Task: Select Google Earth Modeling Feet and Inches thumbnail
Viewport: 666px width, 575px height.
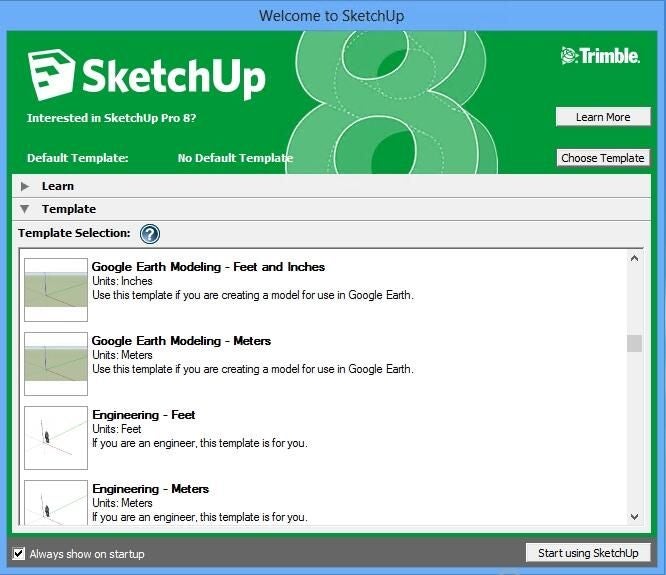Action: (x=56, y=290)
